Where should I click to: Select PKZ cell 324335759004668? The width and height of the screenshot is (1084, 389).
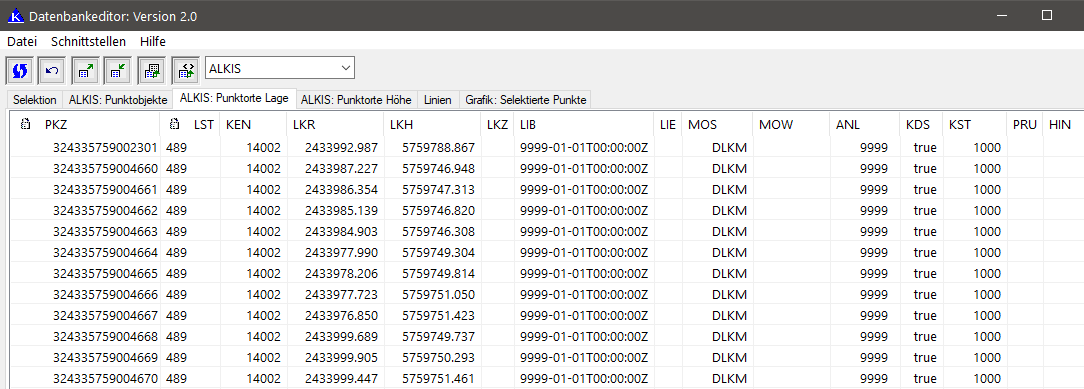(105, 336)
